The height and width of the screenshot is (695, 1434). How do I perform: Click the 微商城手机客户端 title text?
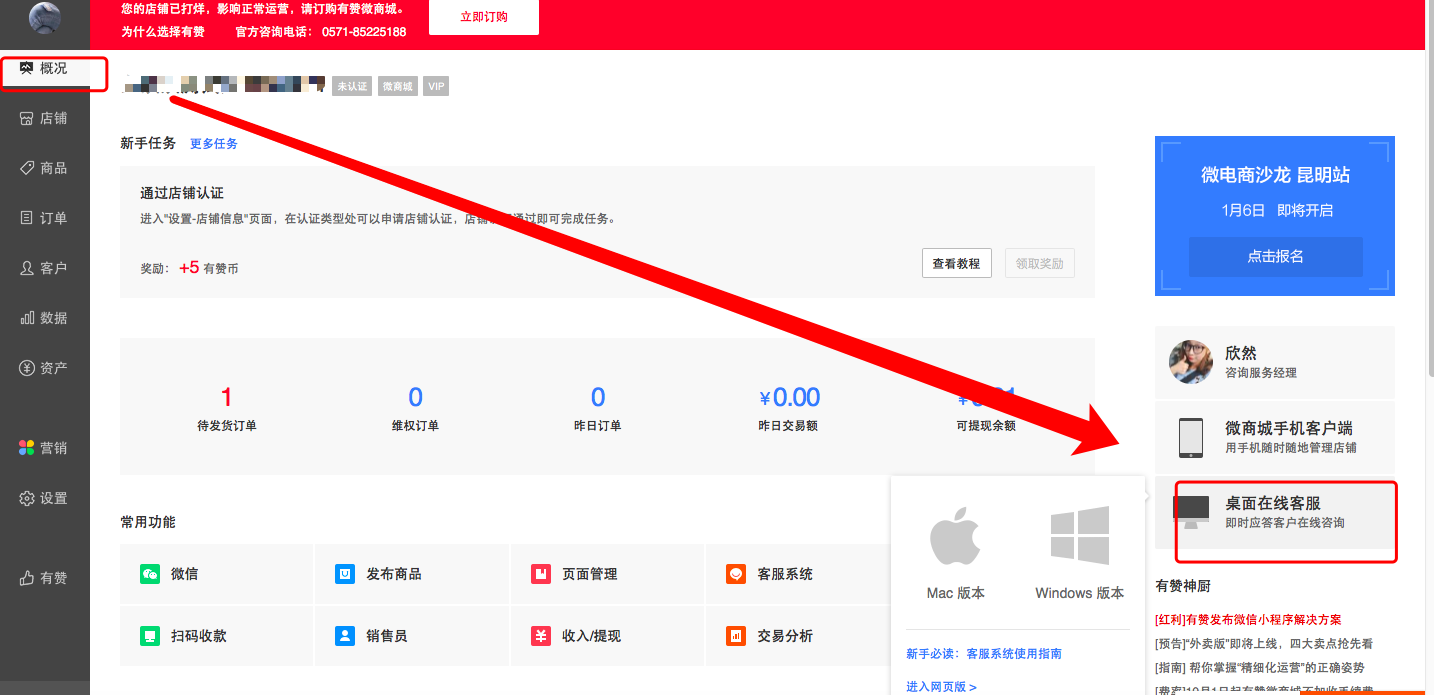[x=1289, y=428]
